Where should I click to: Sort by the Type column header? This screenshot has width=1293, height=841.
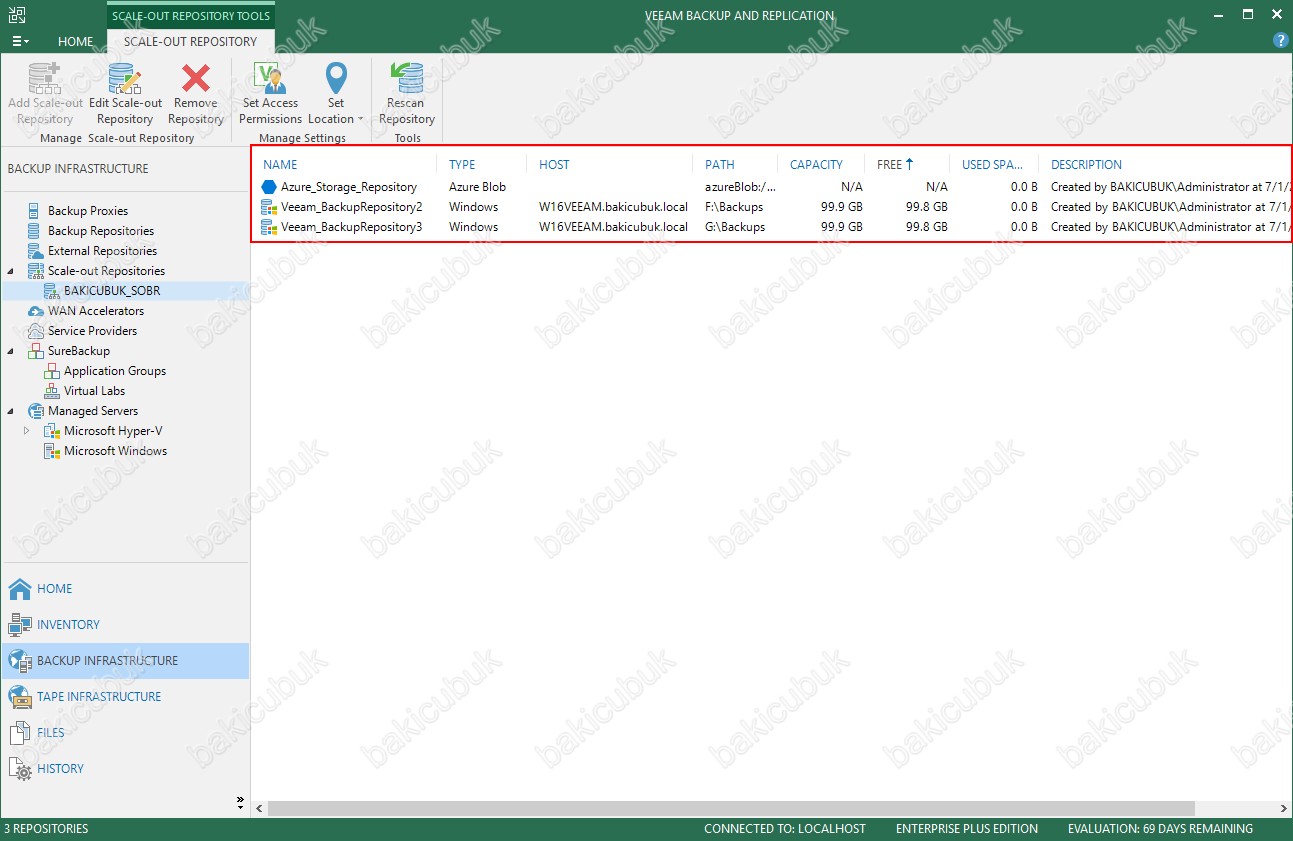click(462, 165)
